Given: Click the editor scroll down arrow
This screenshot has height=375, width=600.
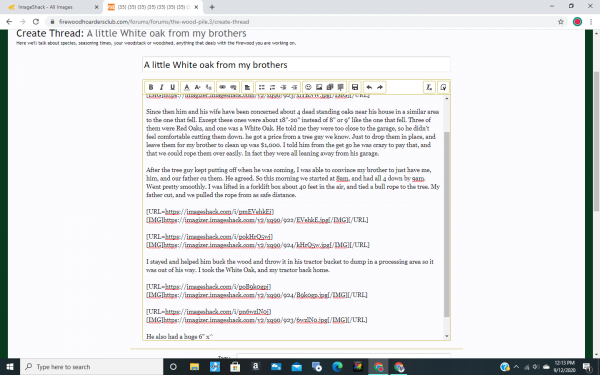Looking at the screenshot, I should (x=447, y=336).
